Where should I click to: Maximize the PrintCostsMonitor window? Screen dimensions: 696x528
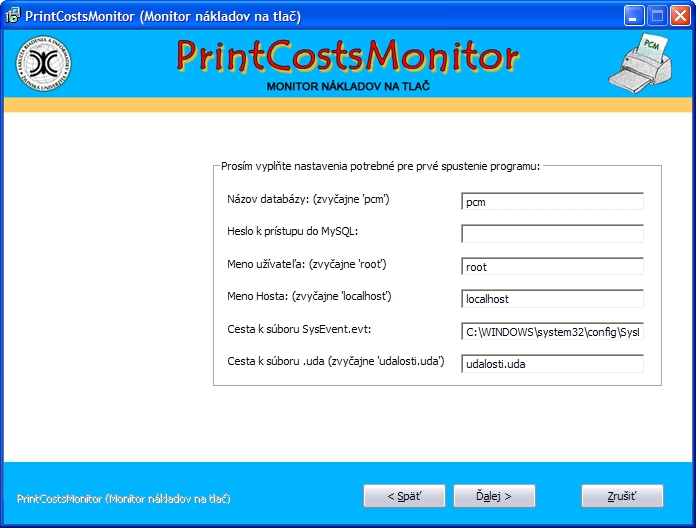657,15
